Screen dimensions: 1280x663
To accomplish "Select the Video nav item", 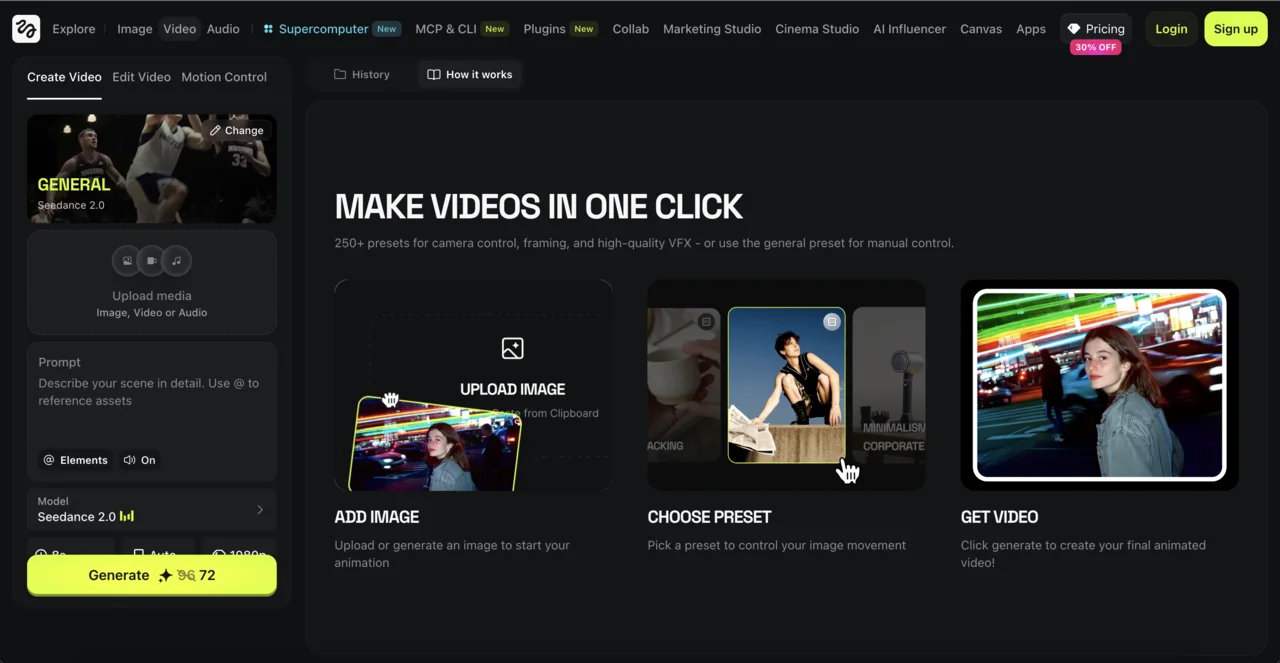I will (x=180, y=29).
